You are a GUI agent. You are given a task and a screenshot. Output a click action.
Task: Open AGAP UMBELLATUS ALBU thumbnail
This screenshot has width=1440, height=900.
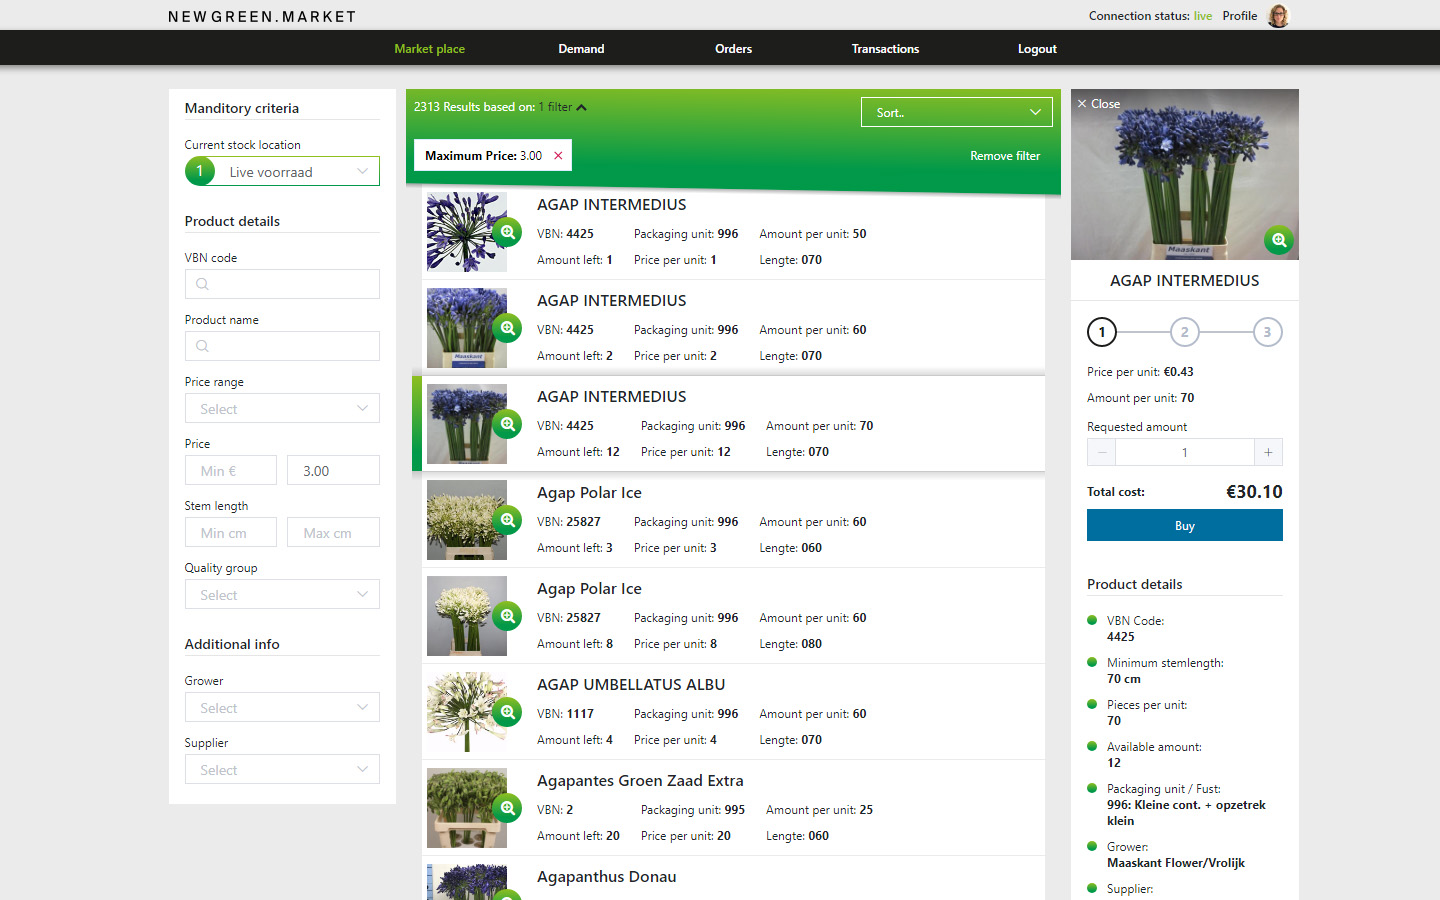(x=467, y=712)
